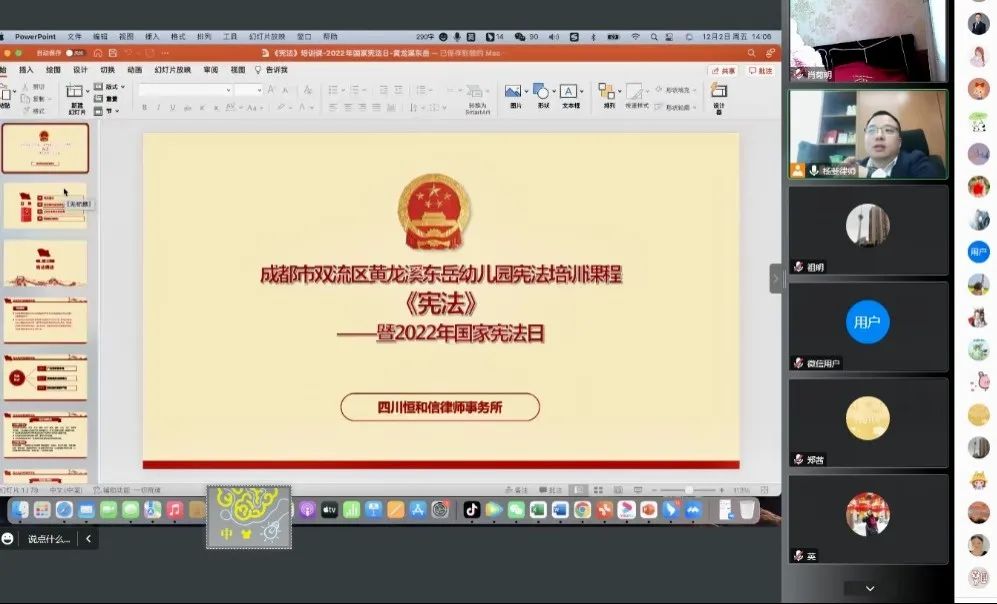This screenshot has height=604, width=997.
Task: Unmute the bottom-right Zoom participant's microphone
Action: coord(797,557)
